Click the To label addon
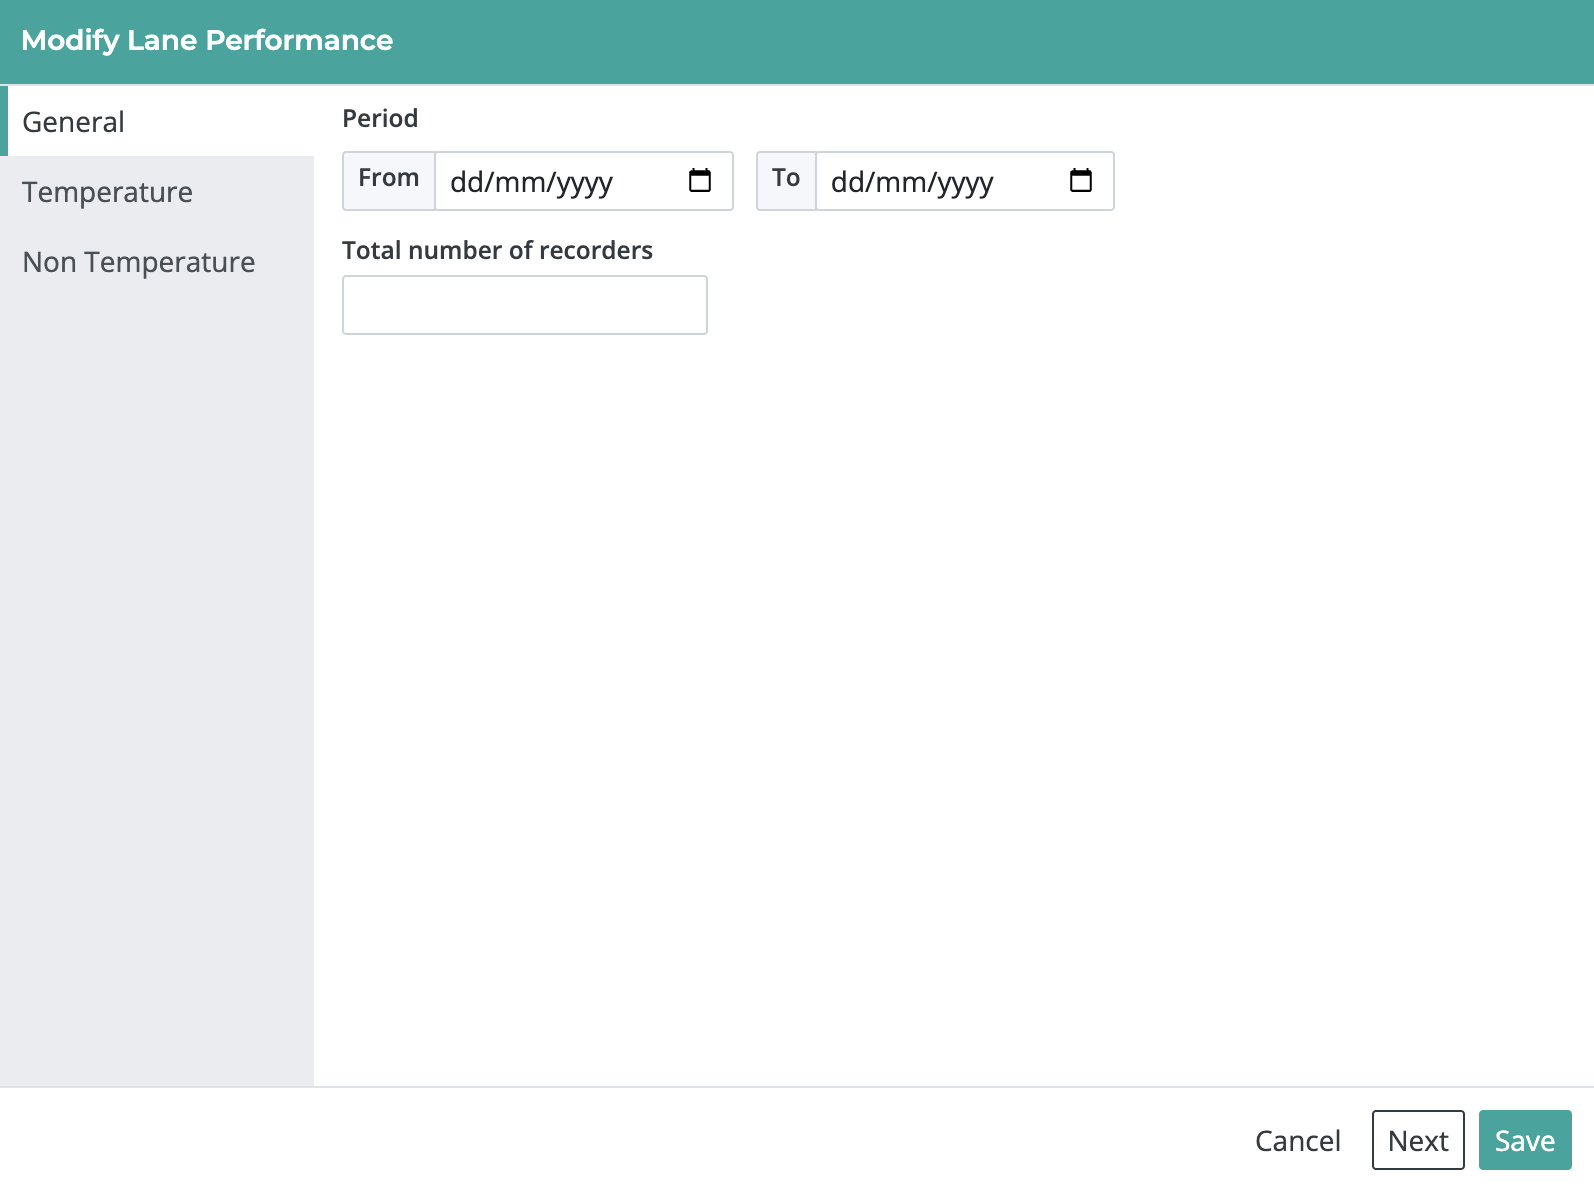This screenshot has height=1190, width=1594. pyautogui.click(x=786, y=181)
